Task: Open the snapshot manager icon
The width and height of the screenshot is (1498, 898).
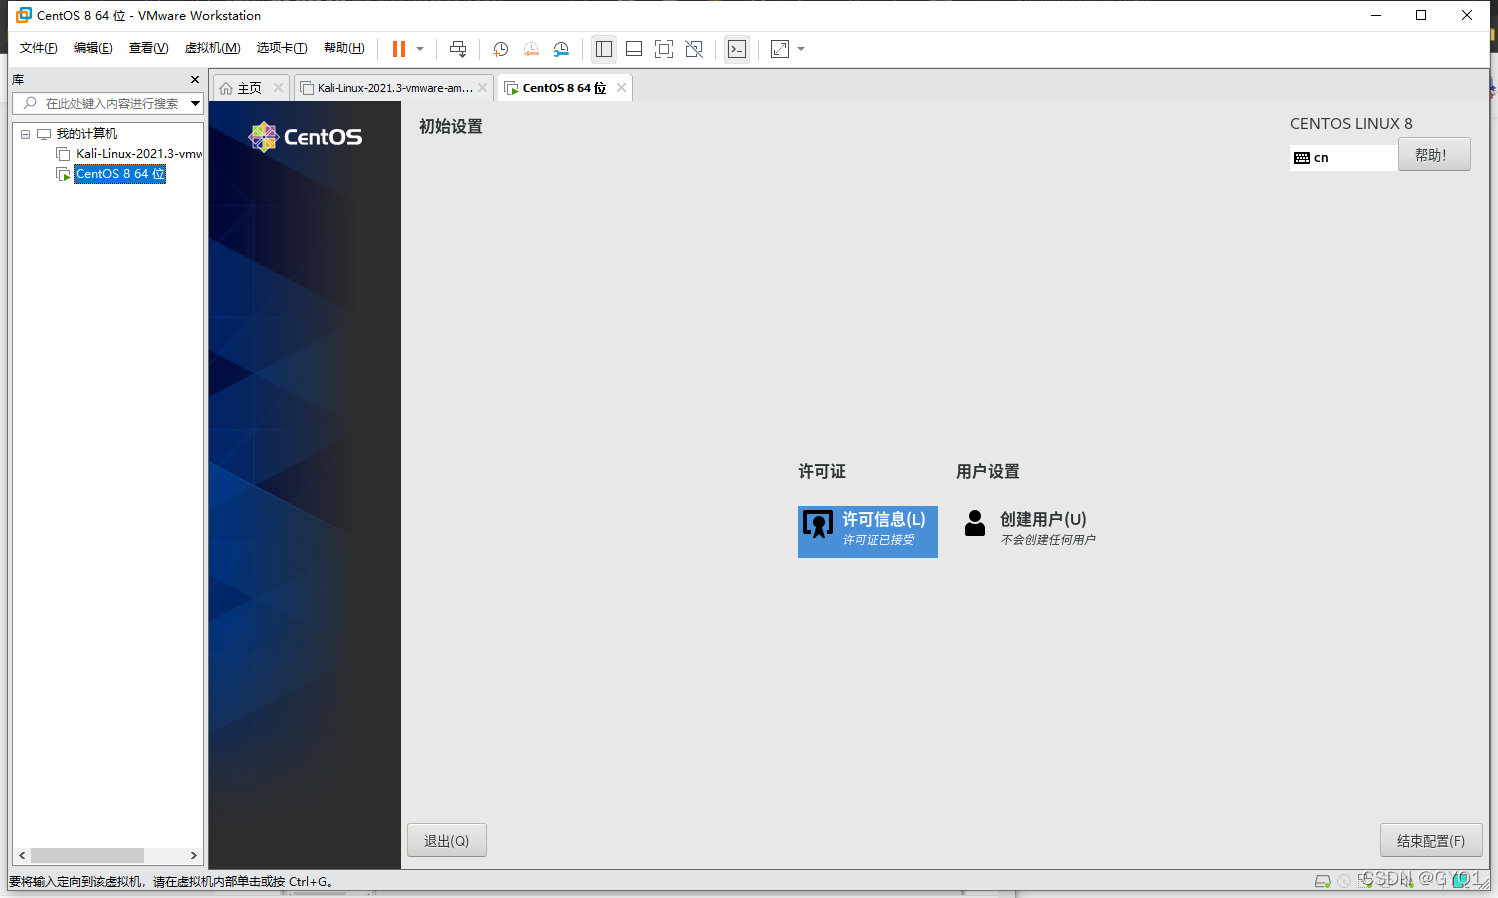Action: click(x=561, y=48)
